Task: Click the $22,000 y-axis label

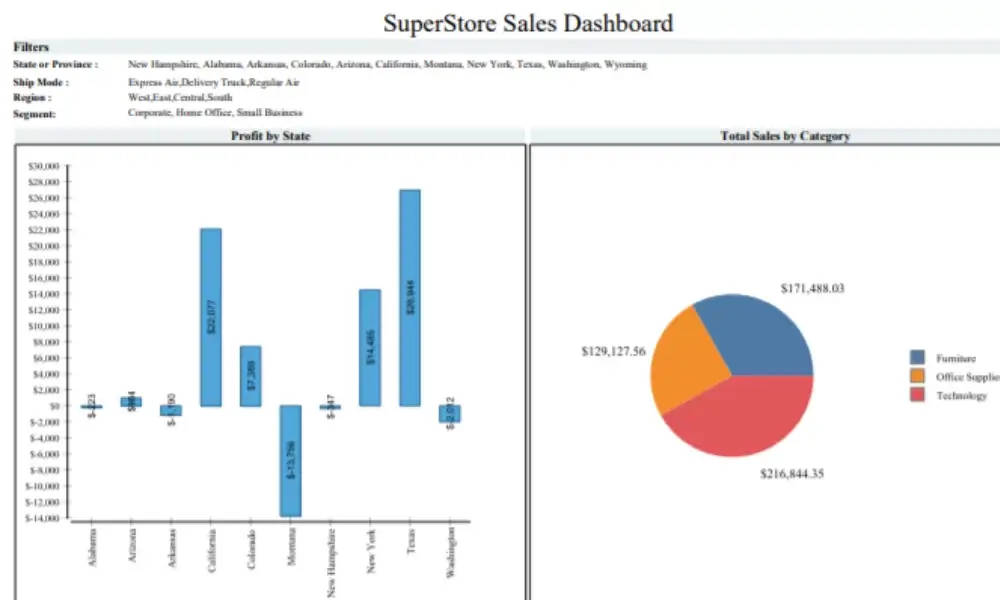Action: pyautogui.click(x=44, y=230)
